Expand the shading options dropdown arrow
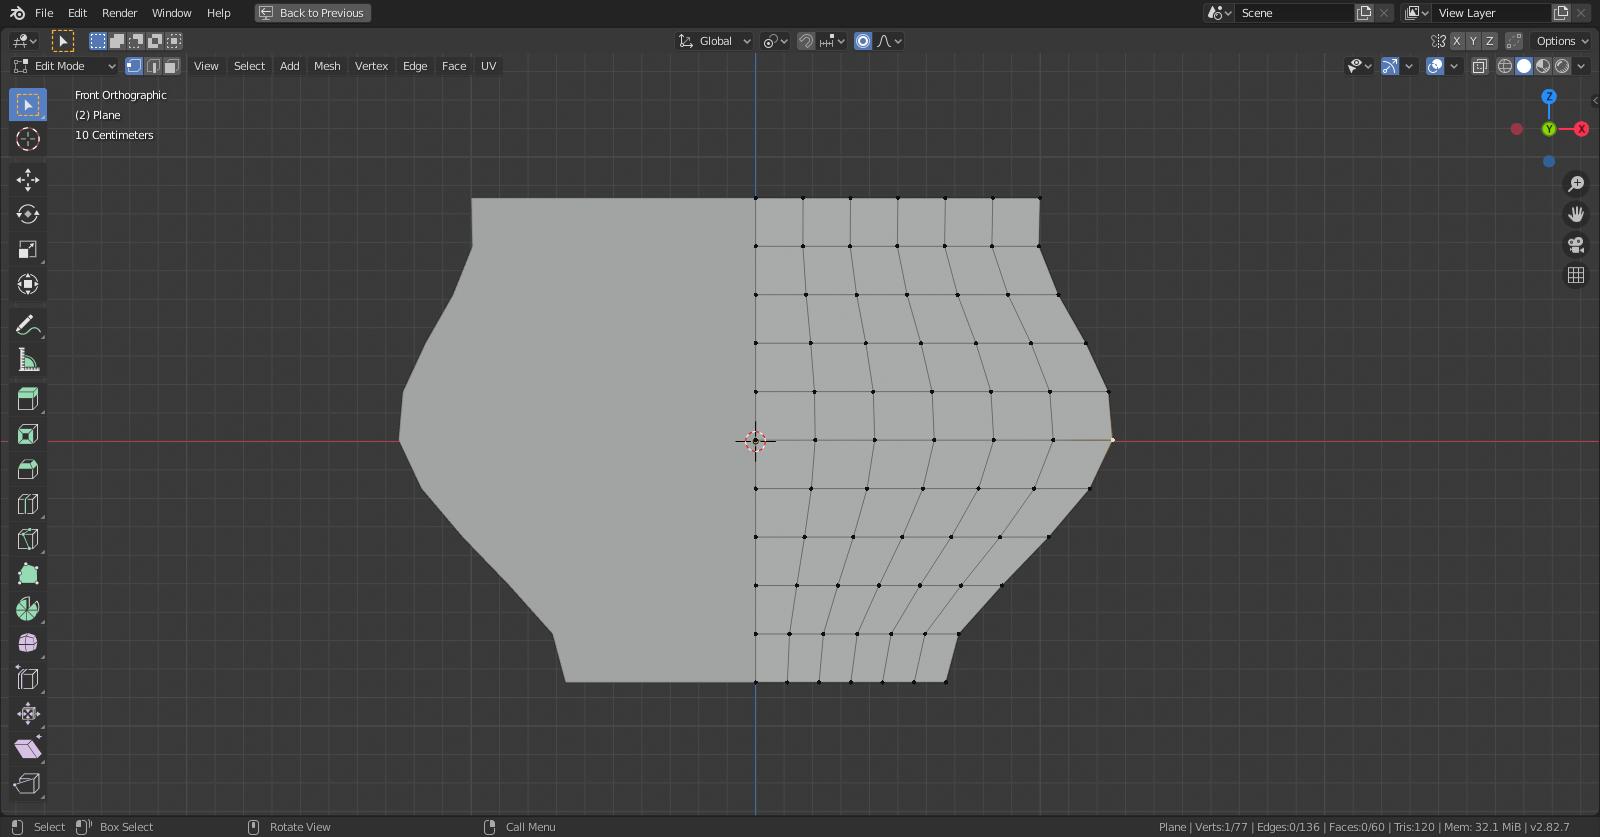 [x=1581, y=66]
